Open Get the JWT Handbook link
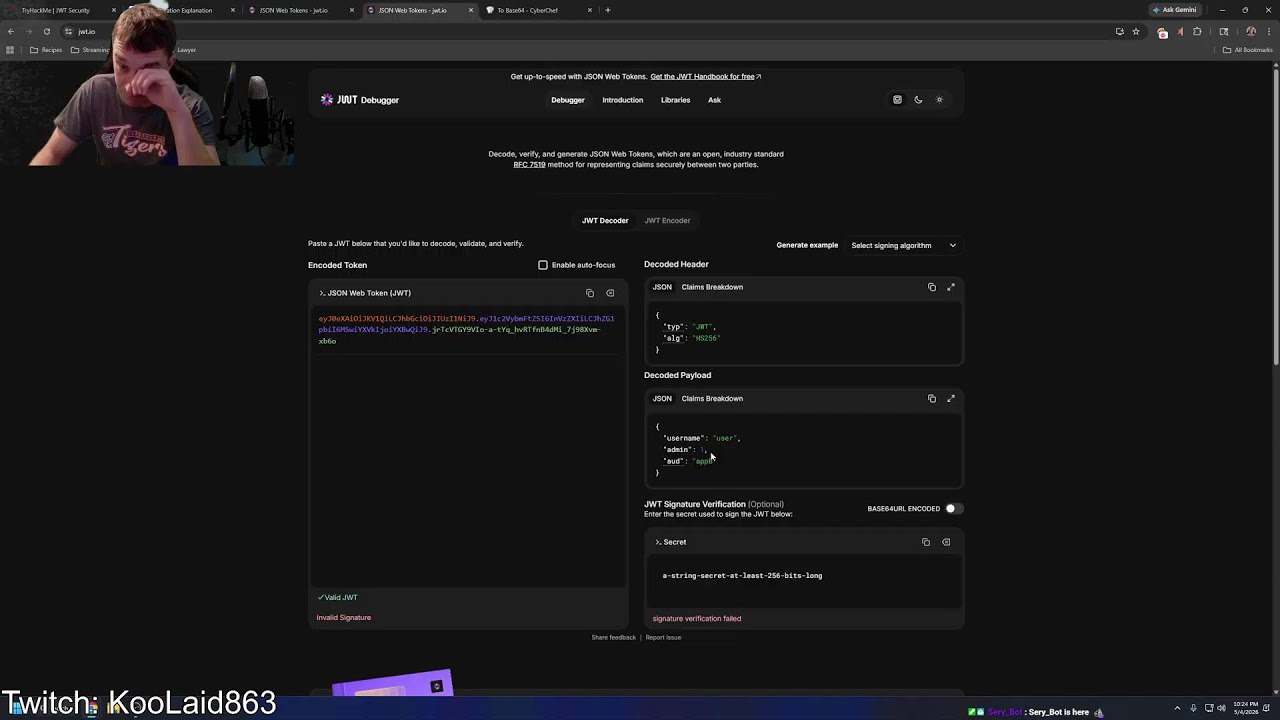Image resolution: width=1280 pixels, height=720 pixels. tap(705, 76)
